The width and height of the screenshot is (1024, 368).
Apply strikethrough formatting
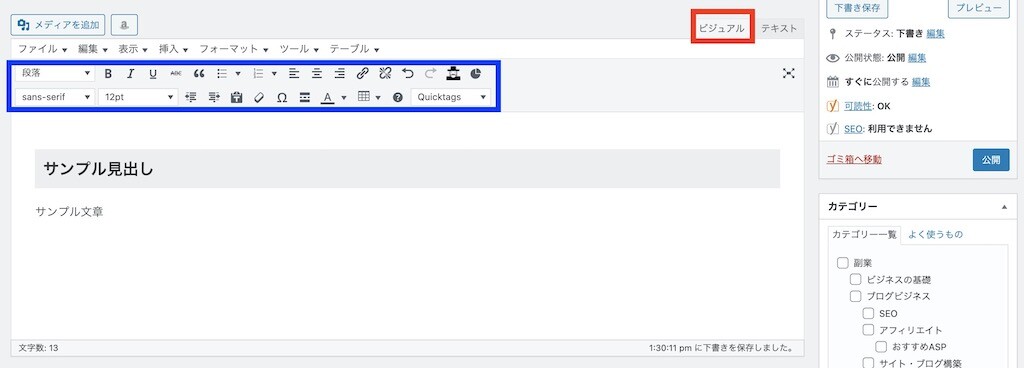176,74
